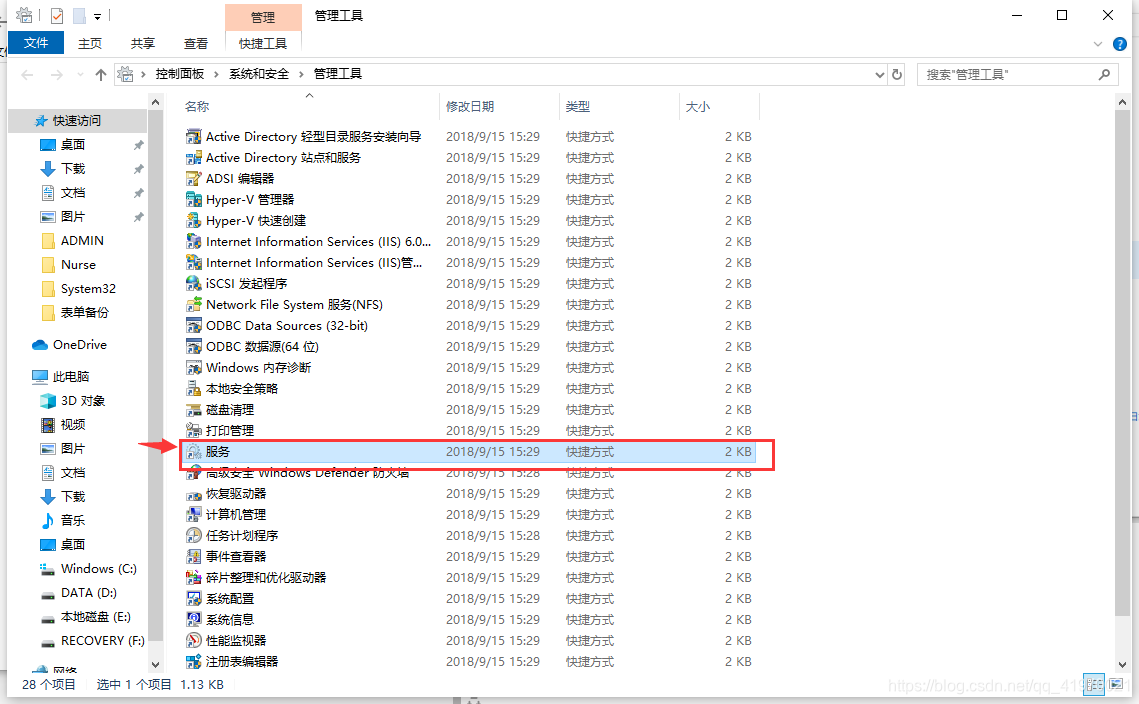Open the 快捷工具 ribbon tab
The height and width of the screenshot is (704, 1139).
[263, 44]
